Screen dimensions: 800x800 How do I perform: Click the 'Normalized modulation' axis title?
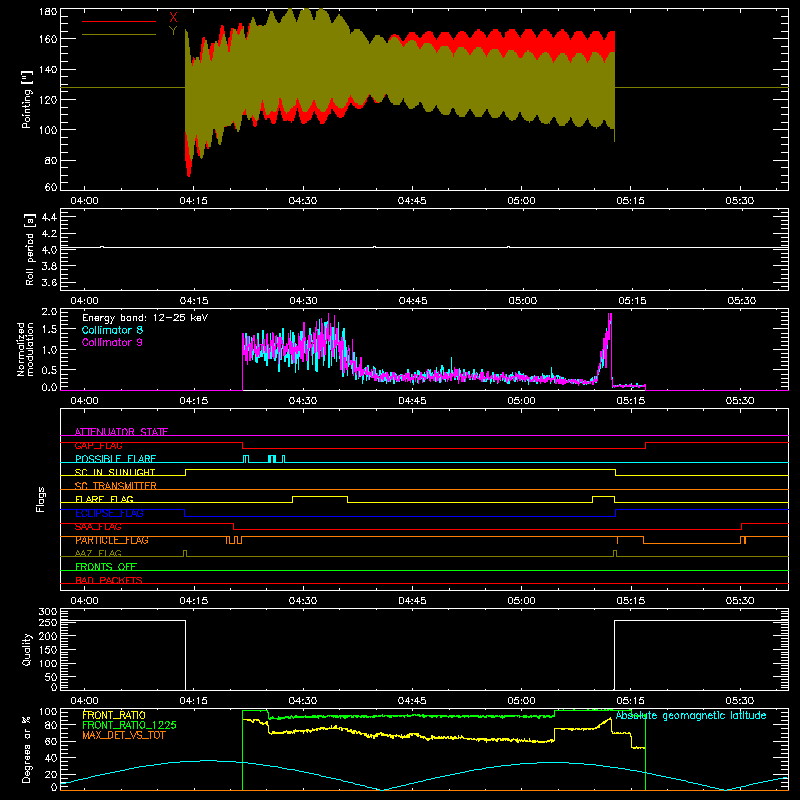(26, 349)
